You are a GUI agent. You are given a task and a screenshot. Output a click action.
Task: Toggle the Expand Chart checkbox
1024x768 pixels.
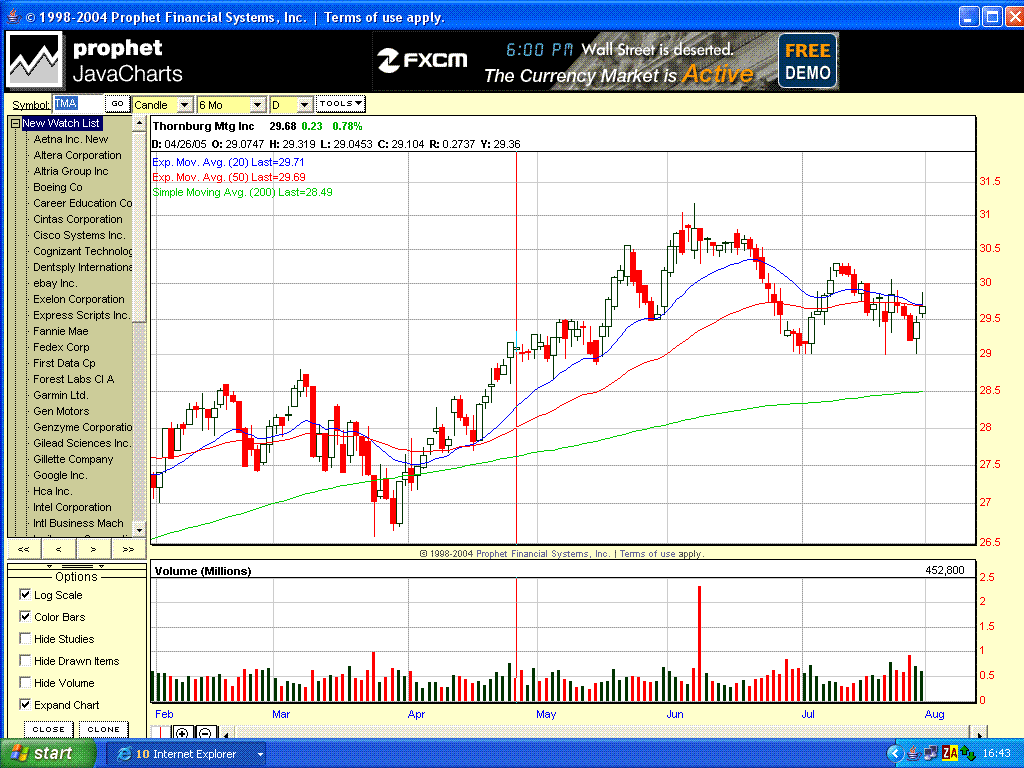(x=25, y=705)
